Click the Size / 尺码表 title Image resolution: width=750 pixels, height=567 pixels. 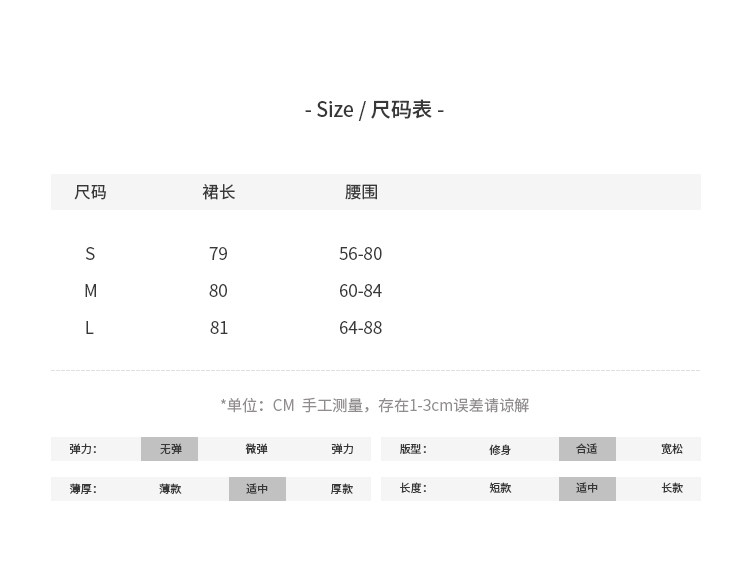click(374, 110)
